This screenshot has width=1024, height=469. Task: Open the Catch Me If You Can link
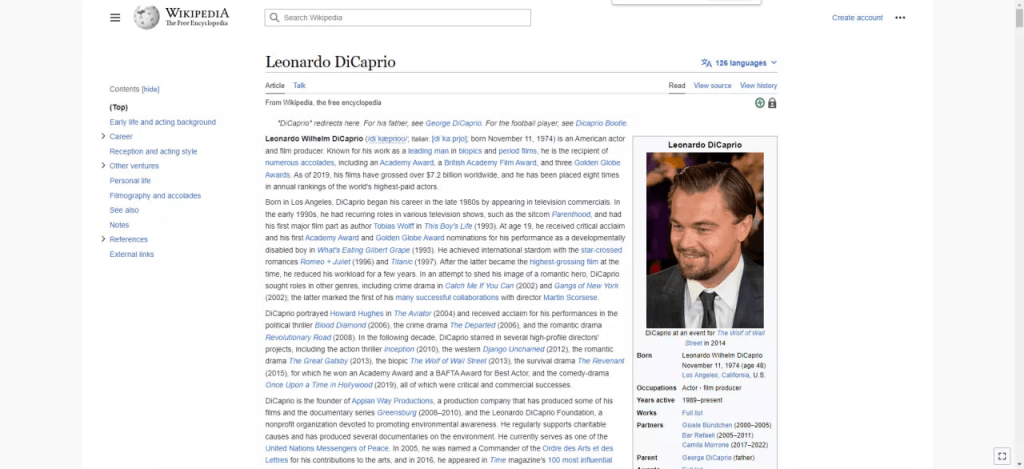[x=479, y=286]
